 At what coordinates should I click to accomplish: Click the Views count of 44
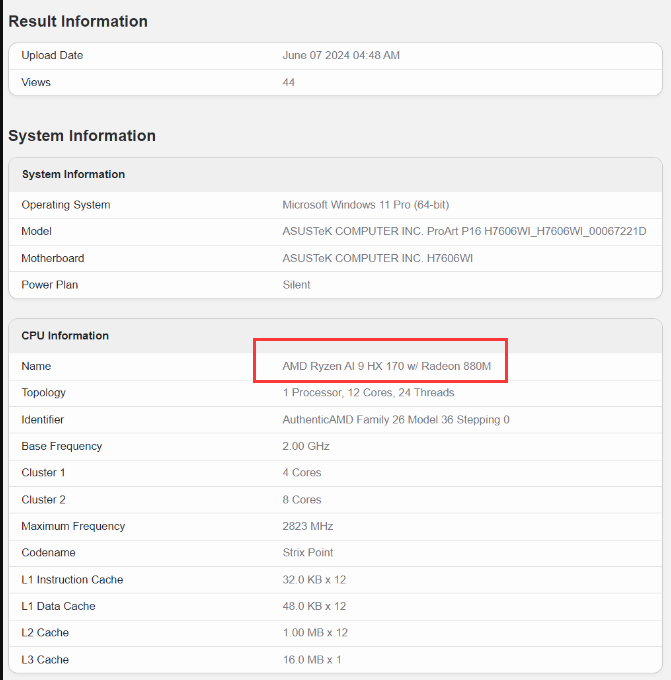[x=289, y=82]
